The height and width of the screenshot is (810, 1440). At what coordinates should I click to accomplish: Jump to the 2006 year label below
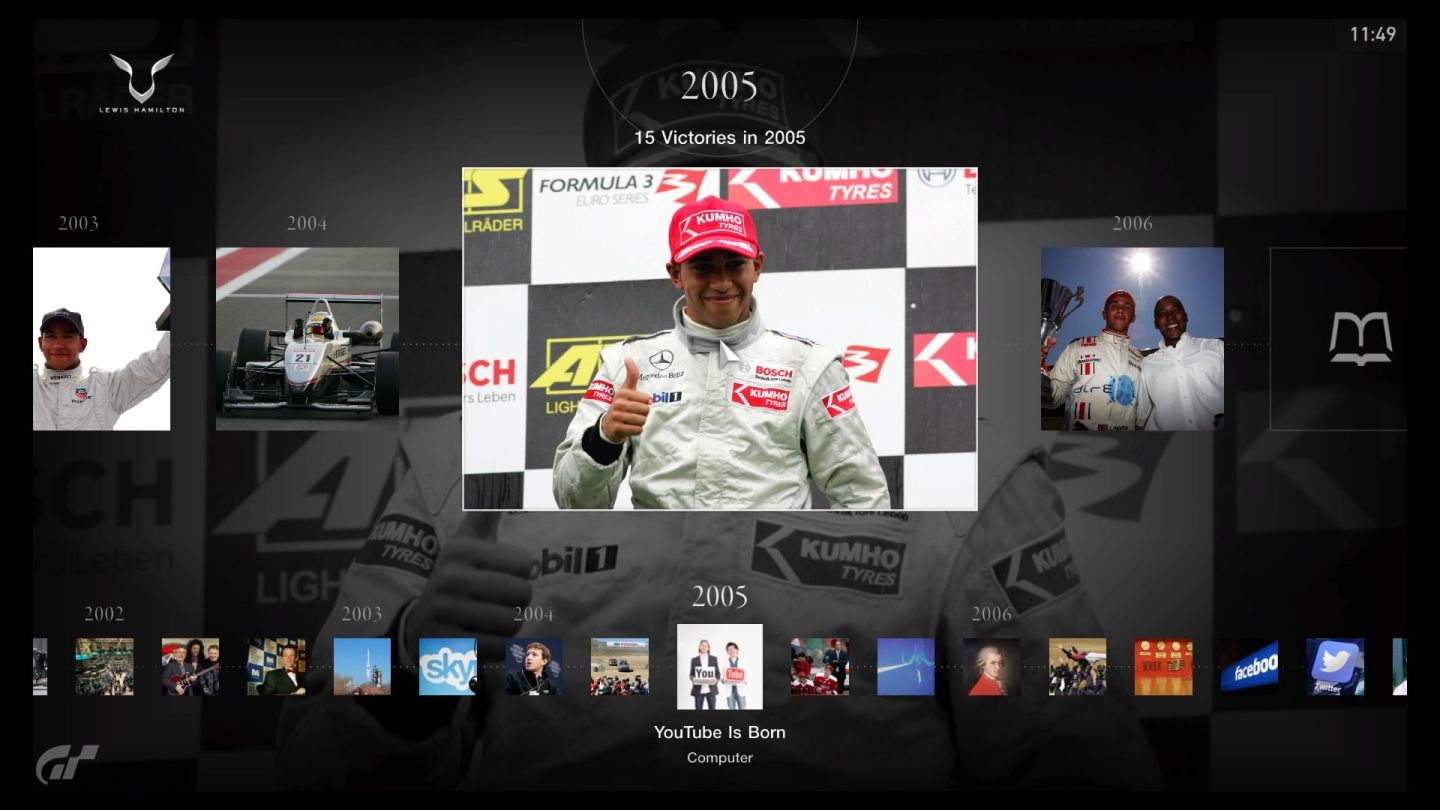[992, 614]
